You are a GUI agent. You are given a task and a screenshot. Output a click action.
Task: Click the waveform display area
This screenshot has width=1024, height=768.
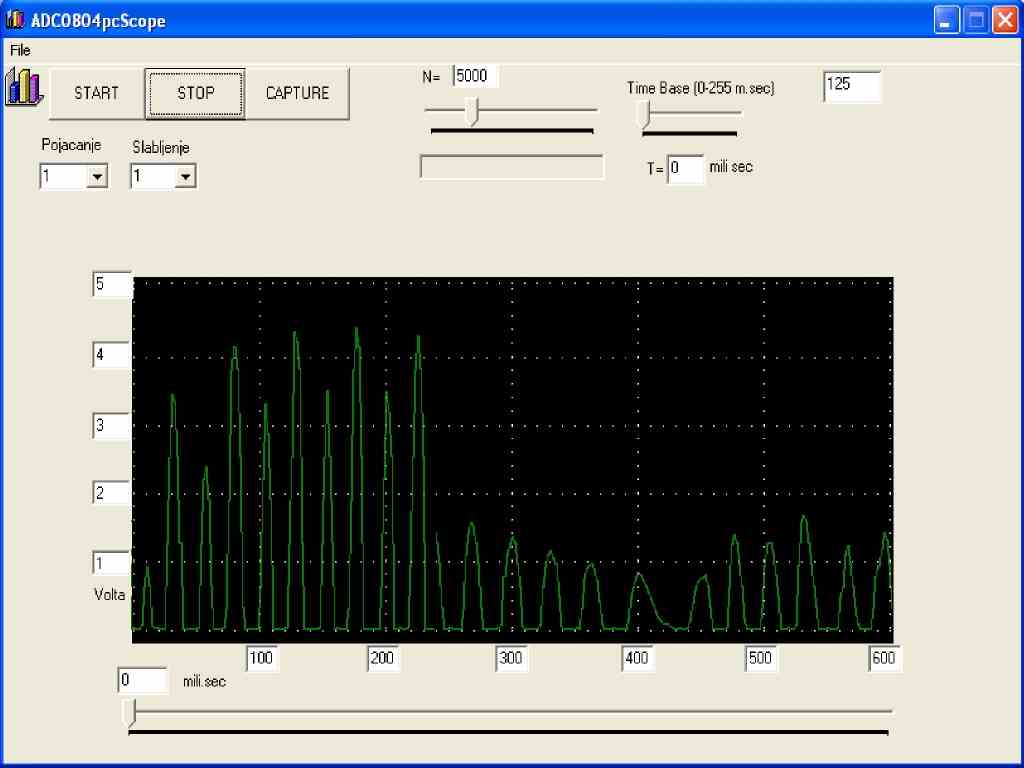[513, 460]
